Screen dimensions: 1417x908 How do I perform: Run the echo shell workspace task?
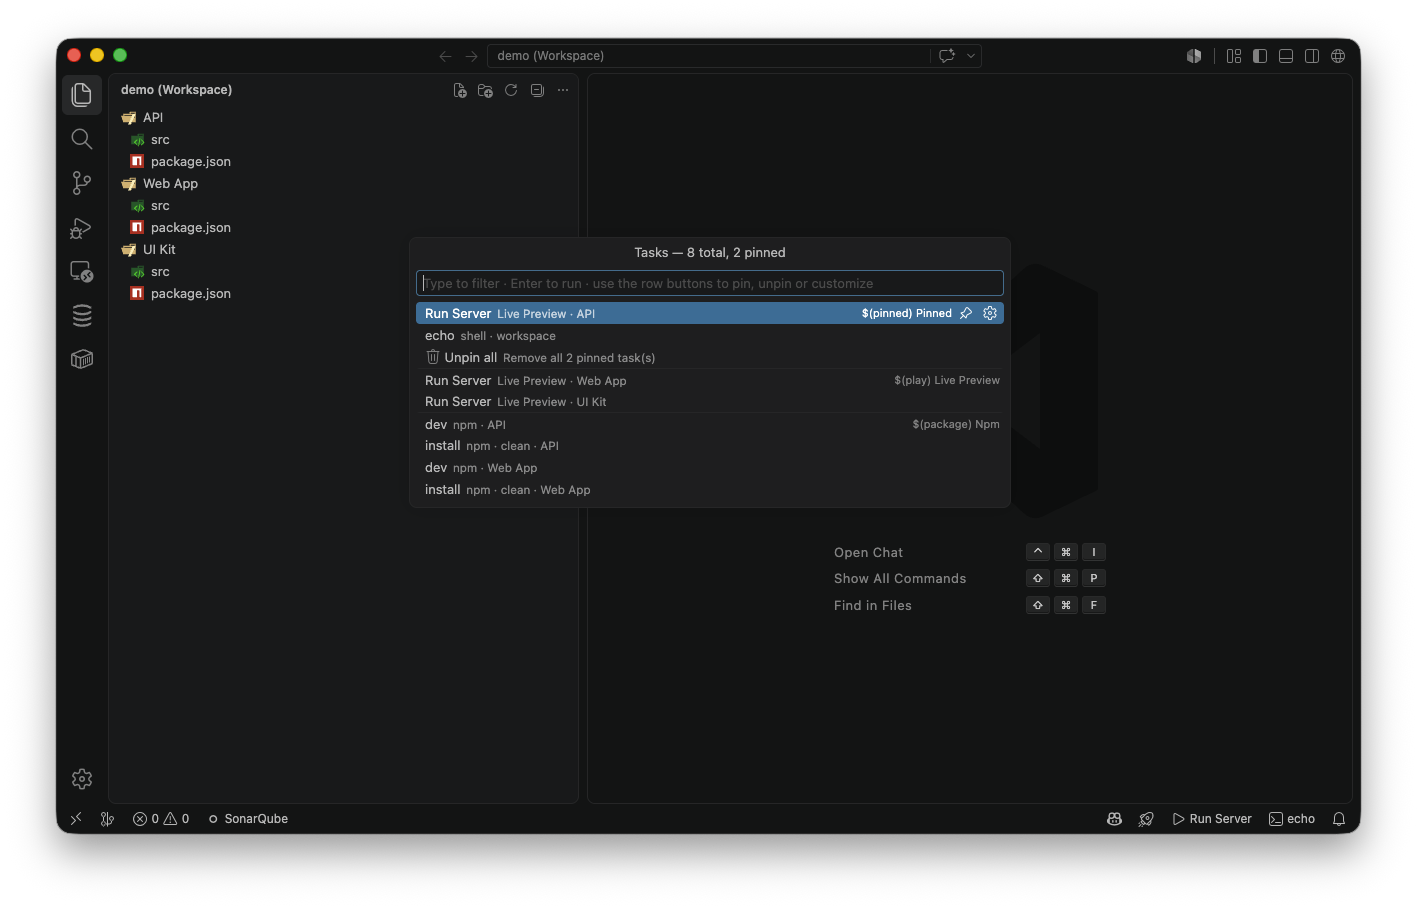[710, 336]
